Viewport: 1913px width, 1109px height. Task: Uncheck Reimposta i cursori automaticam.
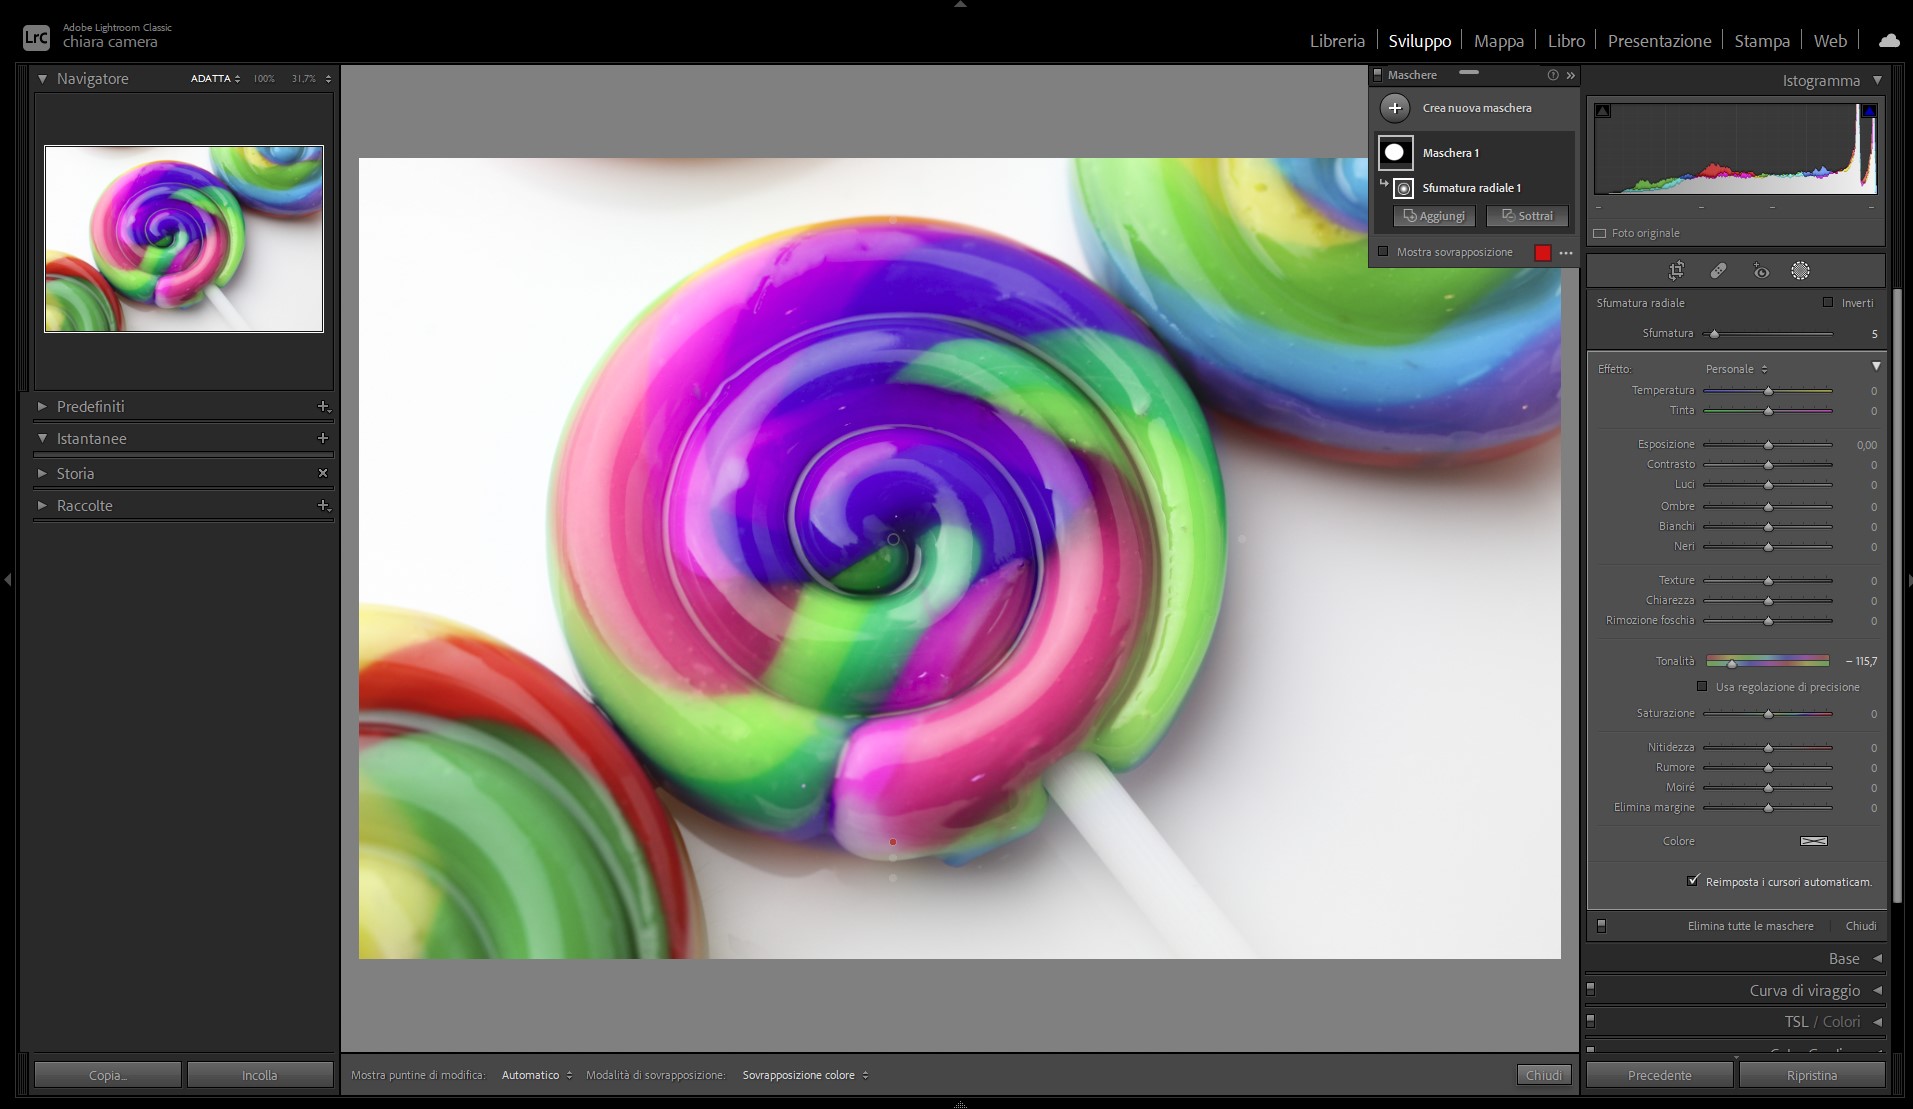coord(1693,881)
